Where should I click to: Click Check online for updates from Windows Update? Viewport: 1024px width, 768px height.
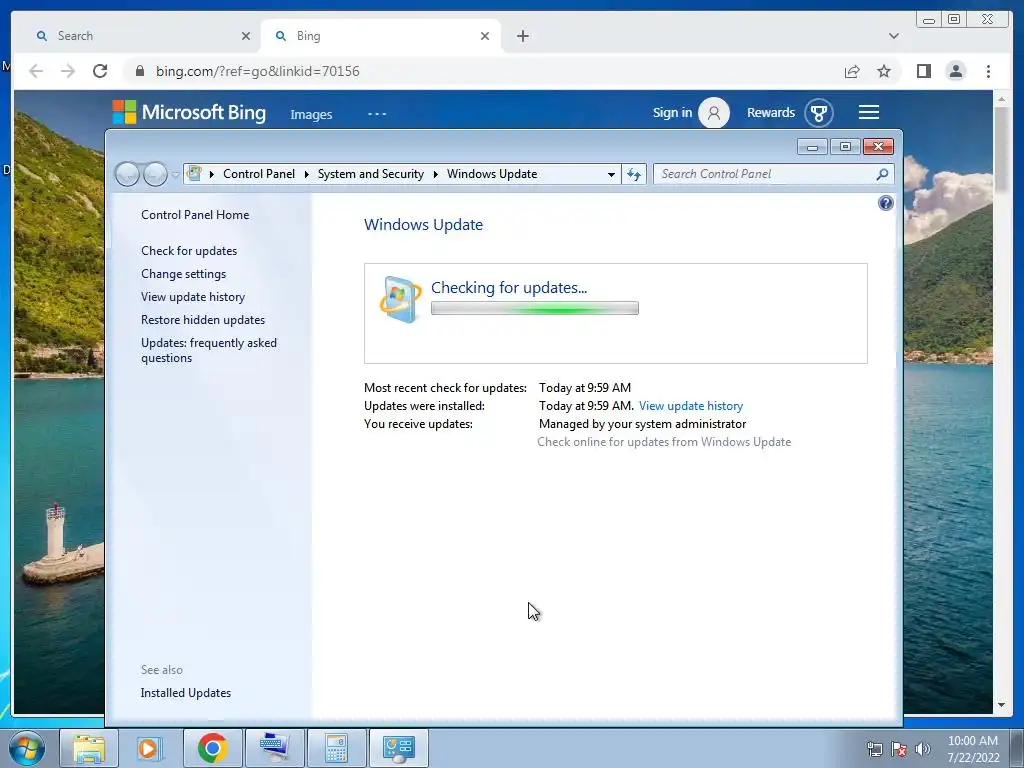[664, 442]
